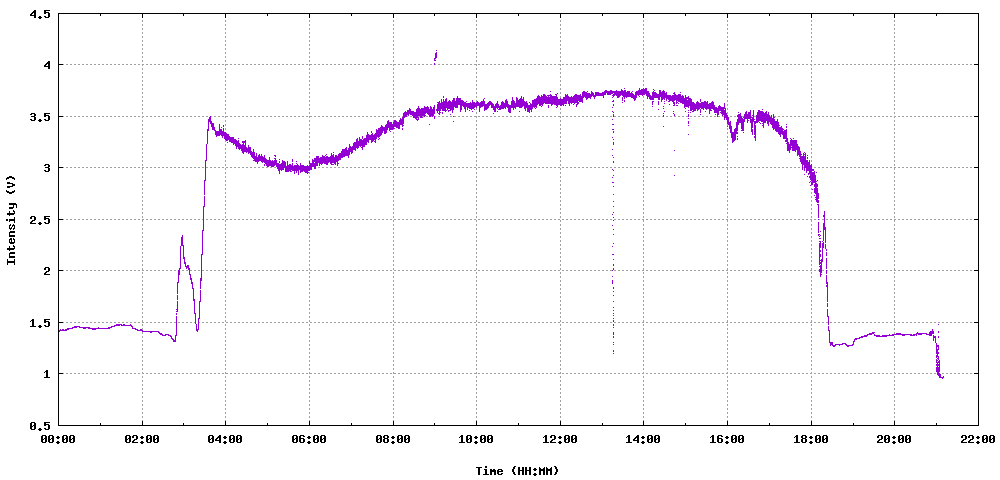Click the 06:00 x-axis tick label
The width and height of the screenshot is (1000, 480).
(309, 439)
